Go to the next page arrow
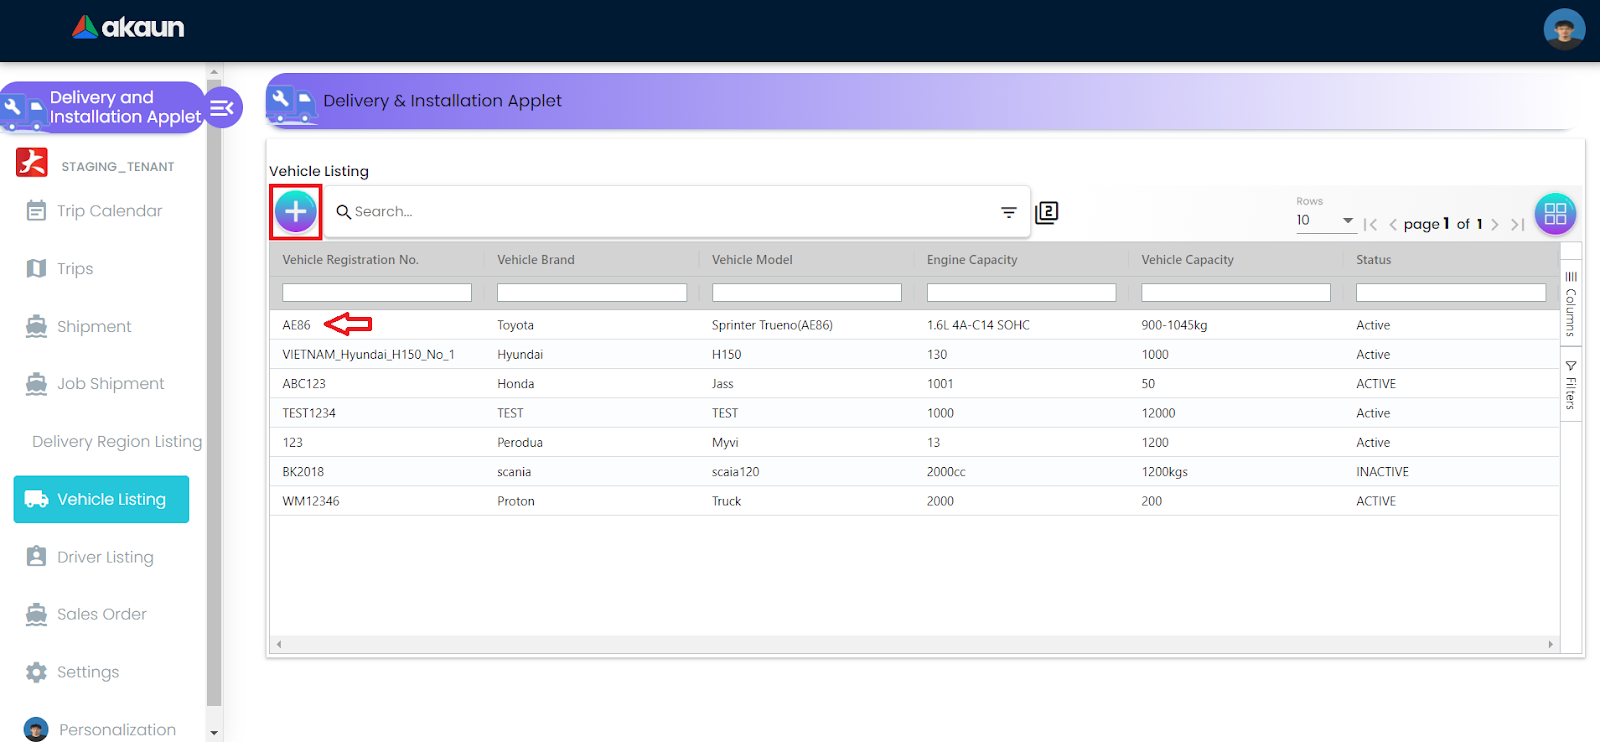This screenshot has height=742, width=1600. point(1495,225)
